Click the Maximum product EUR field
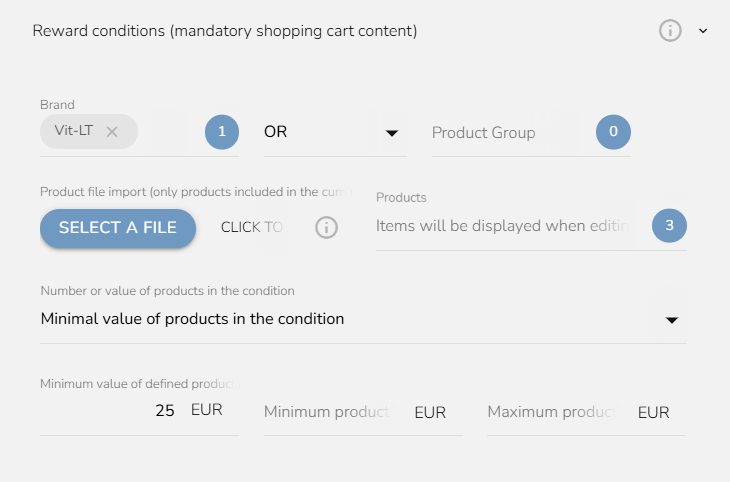Image resolution: width=730 pixels, height=482 pixels. (553, 413)
